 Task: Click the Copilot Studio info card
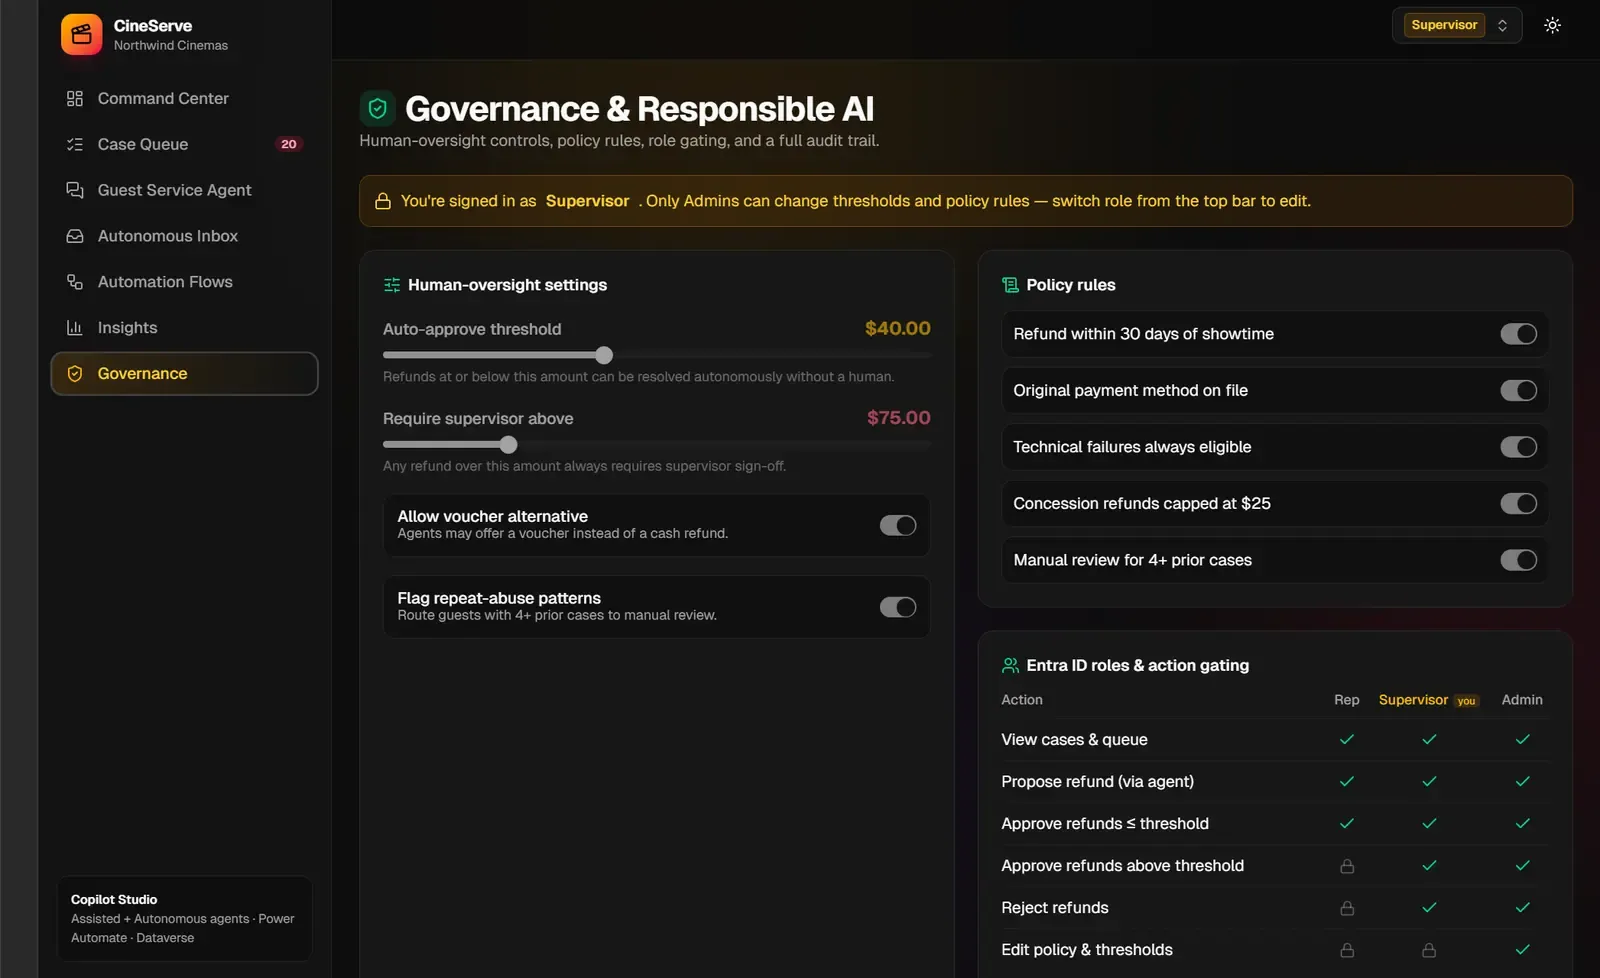(184, 919)
